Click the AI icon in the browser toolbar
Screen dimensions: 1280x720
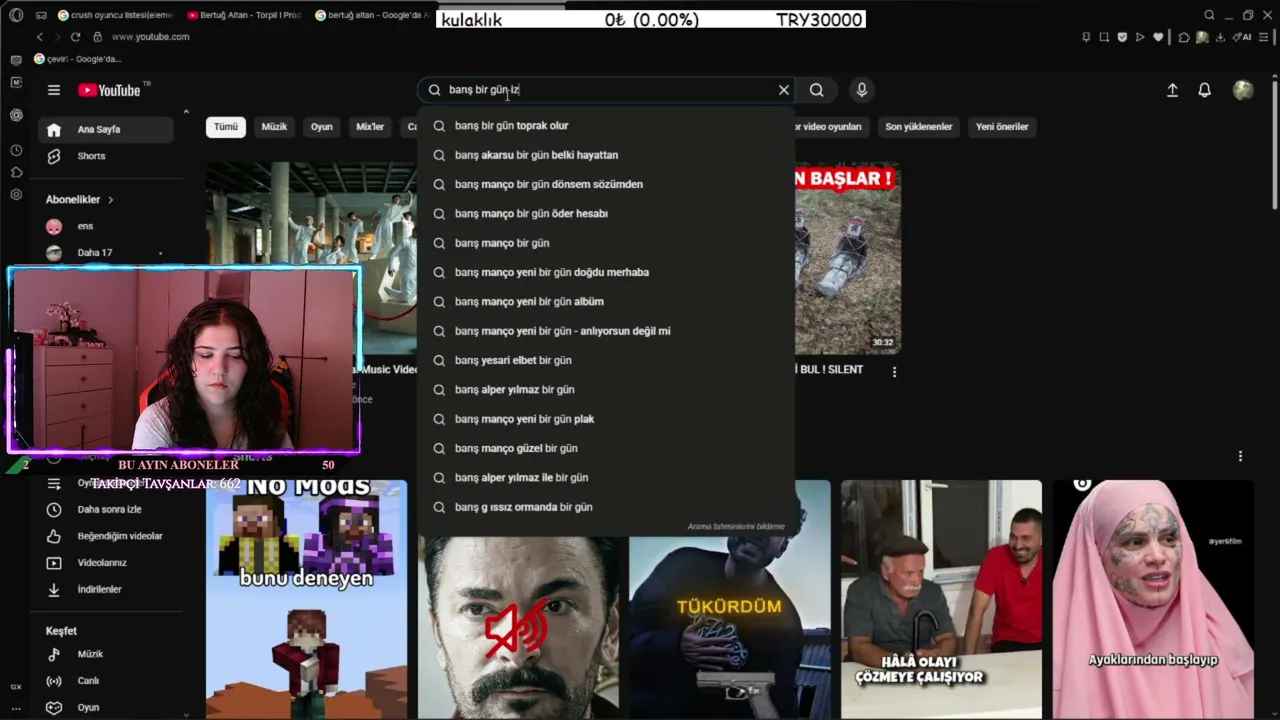(1244, 37)
